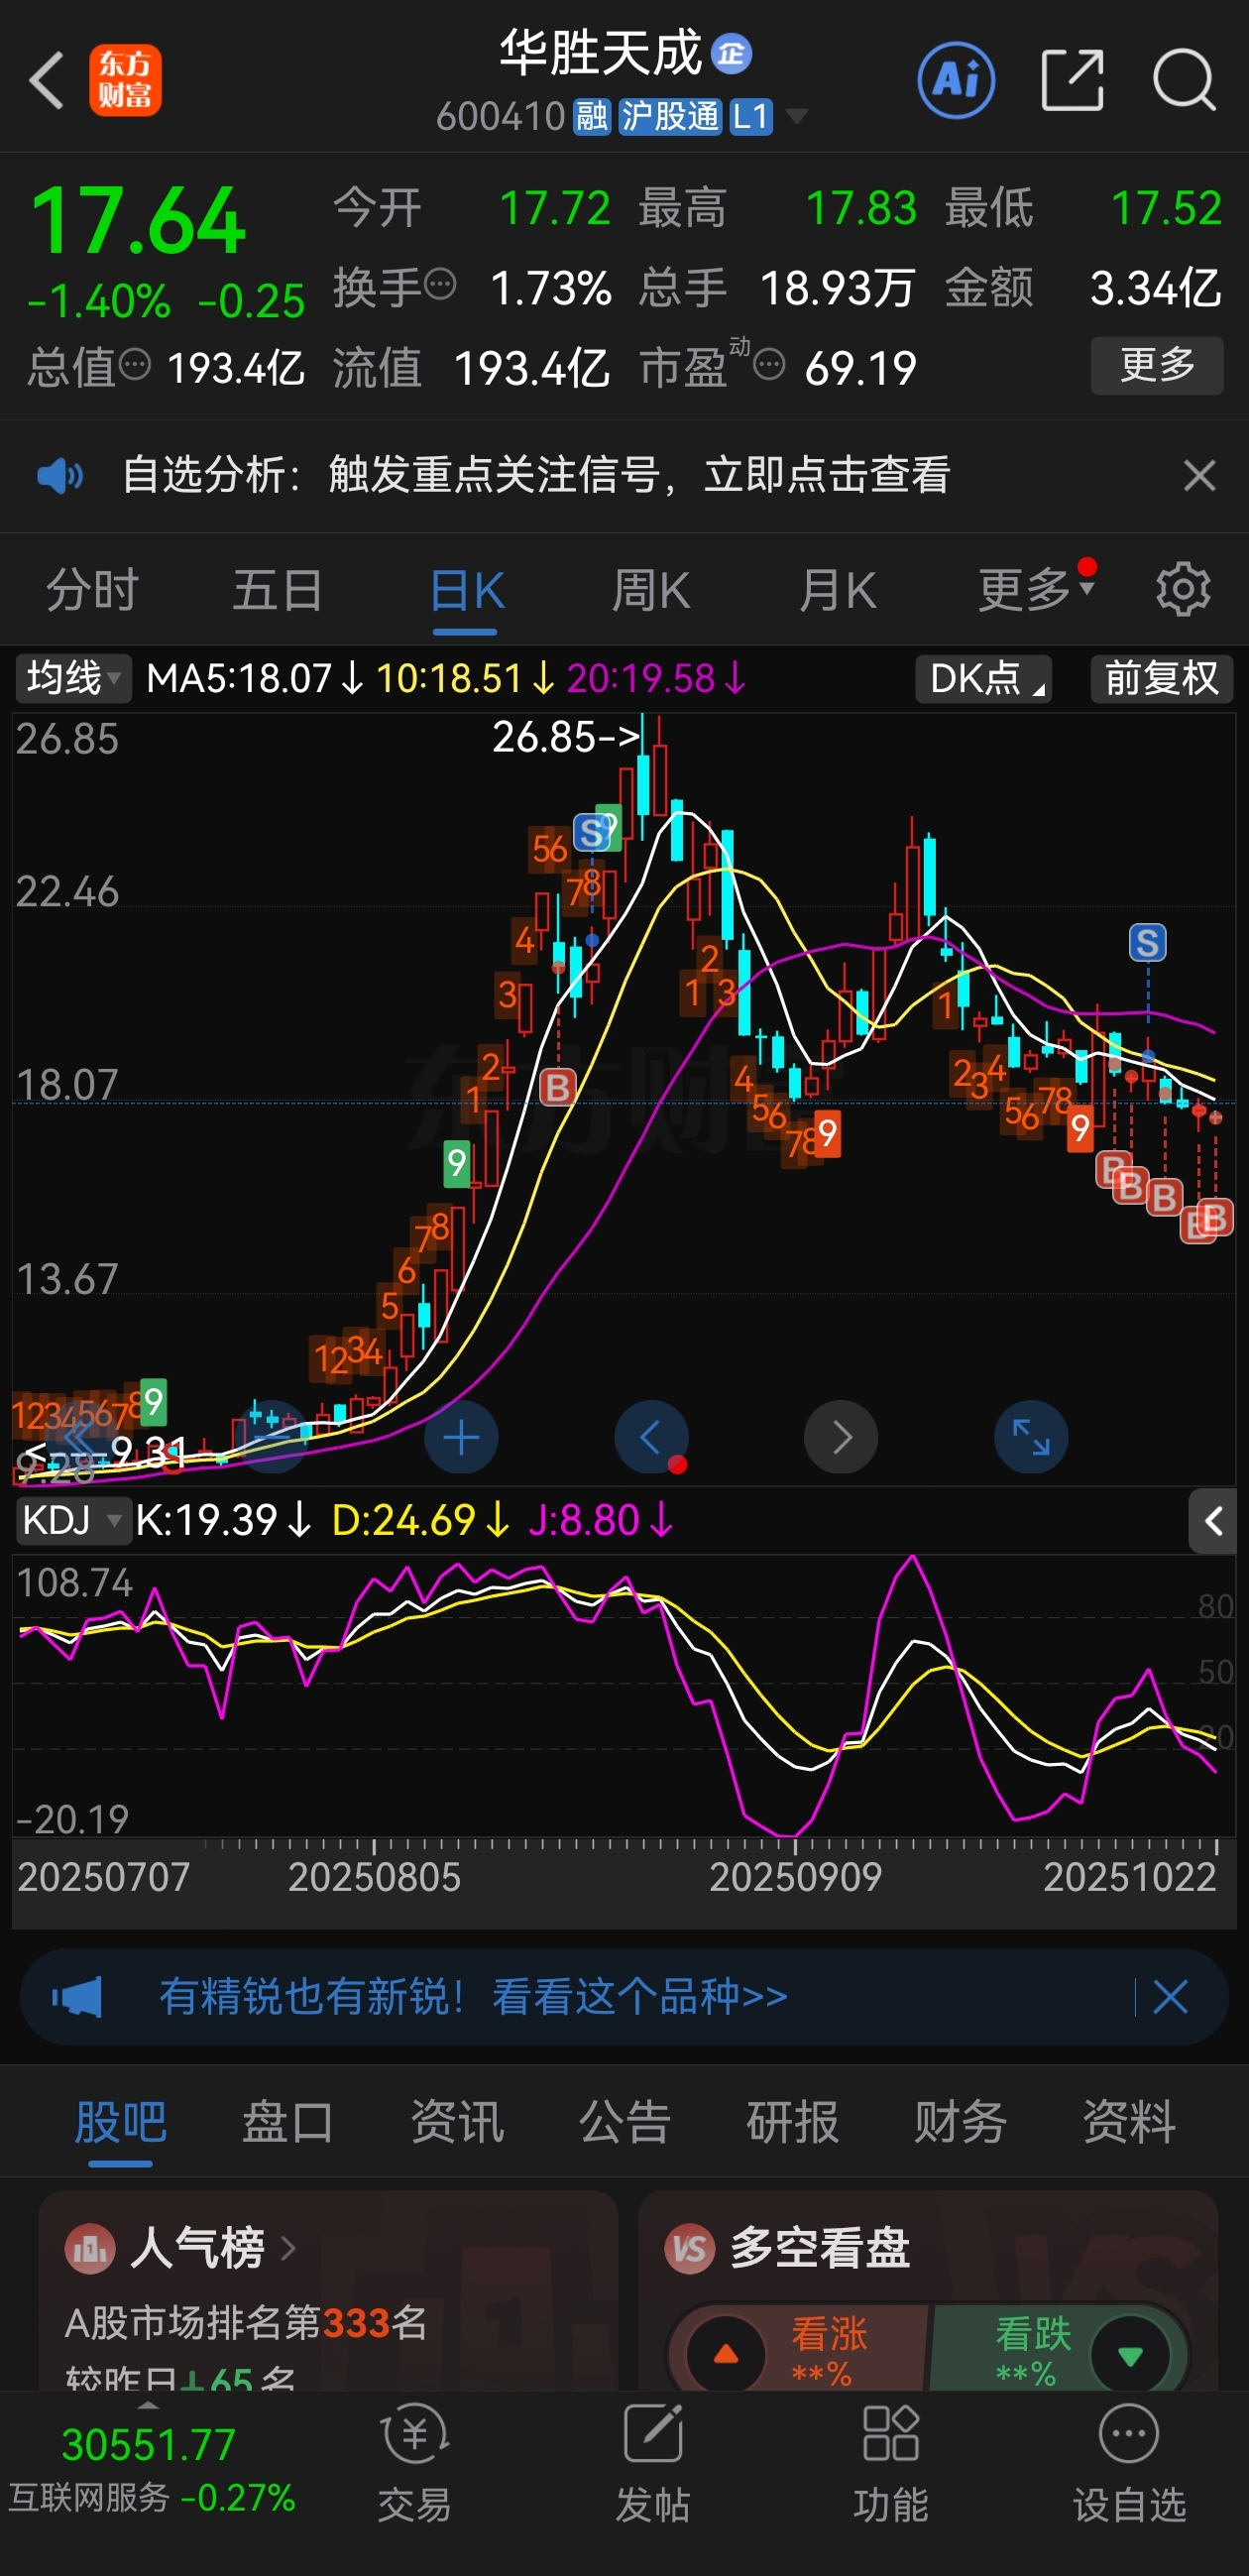
Task: Switch to 五日 chart tab
Action: [x=277, y=590]
